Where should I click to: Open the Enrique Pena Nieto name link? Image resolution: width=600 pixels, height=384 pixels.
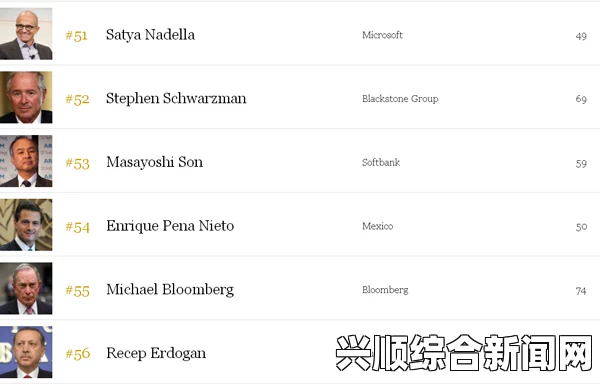(x=170, y=226)
